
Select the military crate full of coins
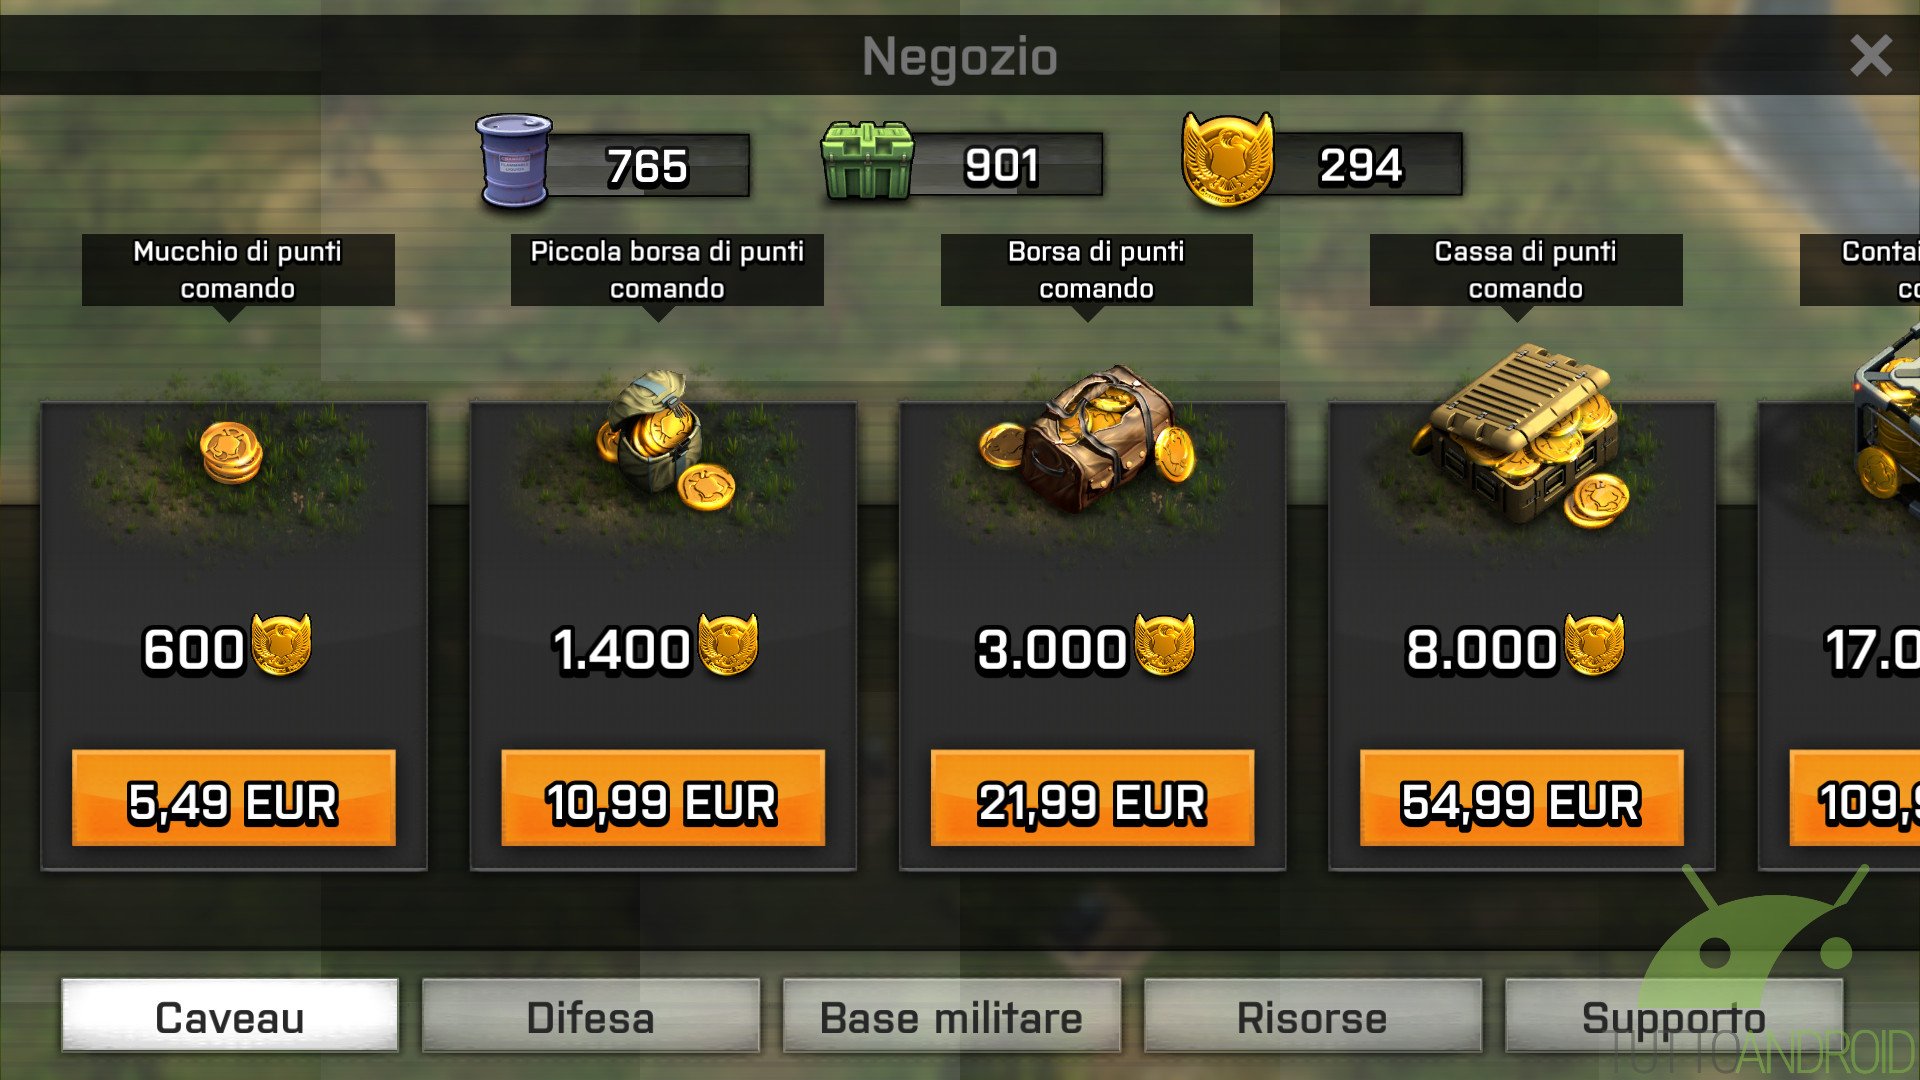[1521, 436]
